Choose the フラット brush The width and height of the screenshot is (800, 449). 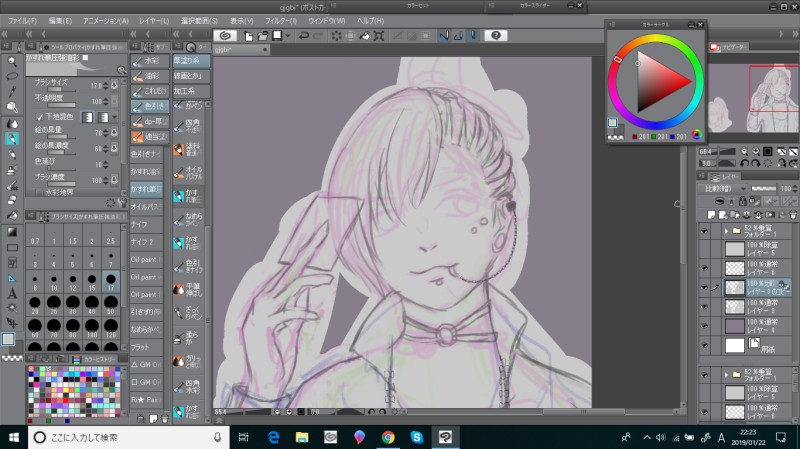[146, 347]
